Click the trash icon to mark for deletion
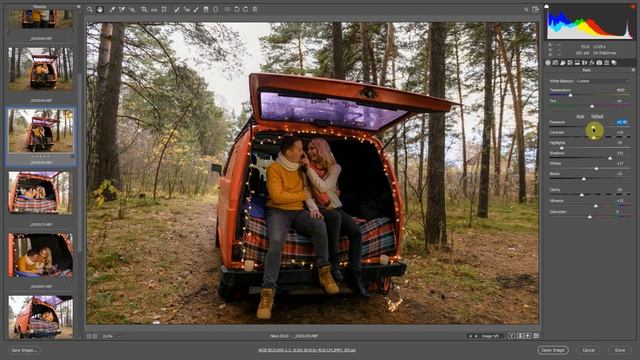640x360 pixels. pos(255,9)
